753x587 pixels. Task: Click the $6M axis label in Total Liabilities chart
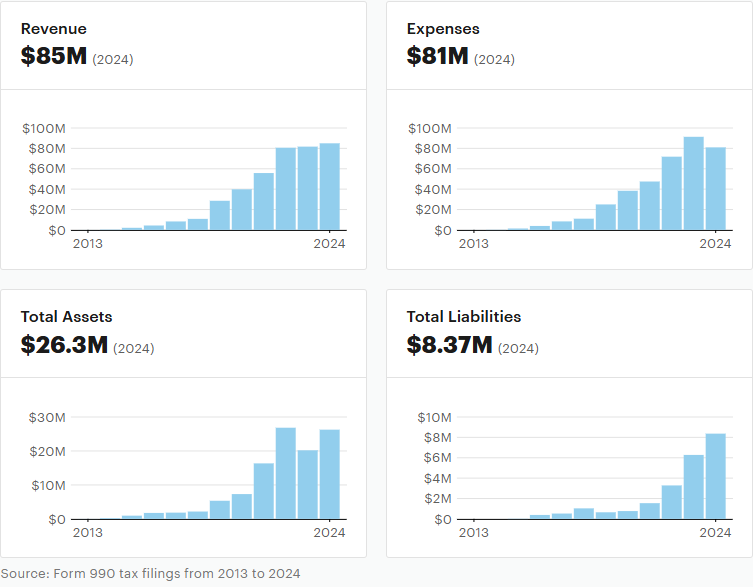[437, 457]
